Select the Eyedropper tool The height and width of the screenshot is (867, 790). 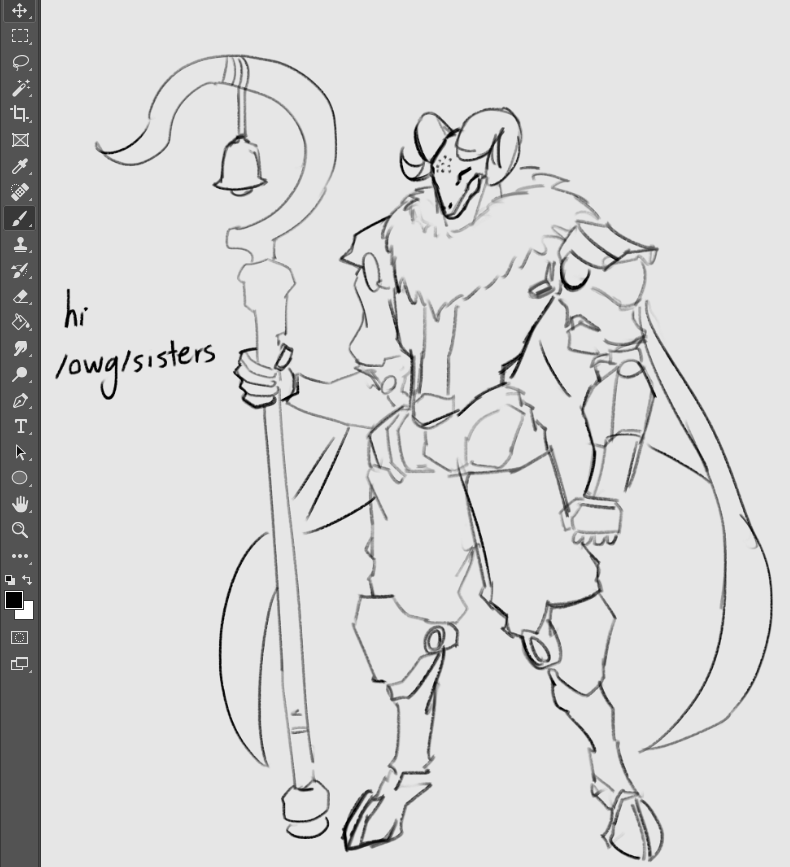point(20,166)
